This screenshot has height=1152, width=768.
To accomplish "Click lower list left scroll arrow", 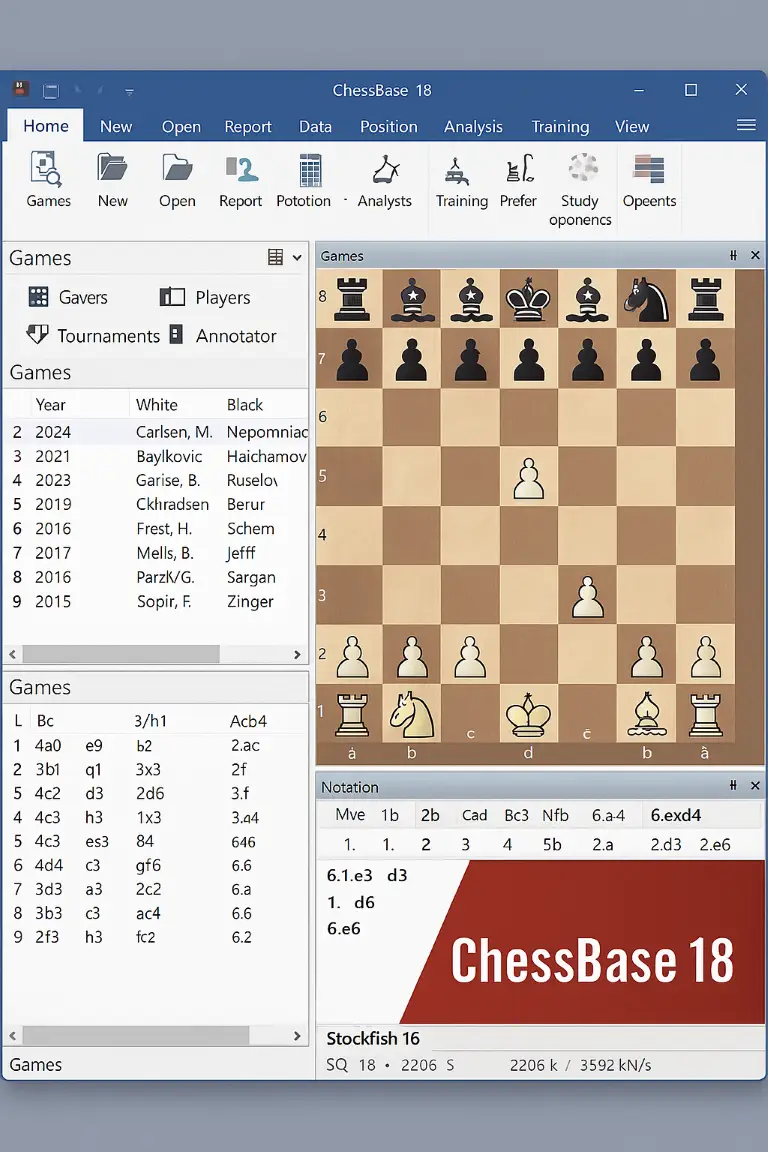I will pos(12,1036).
